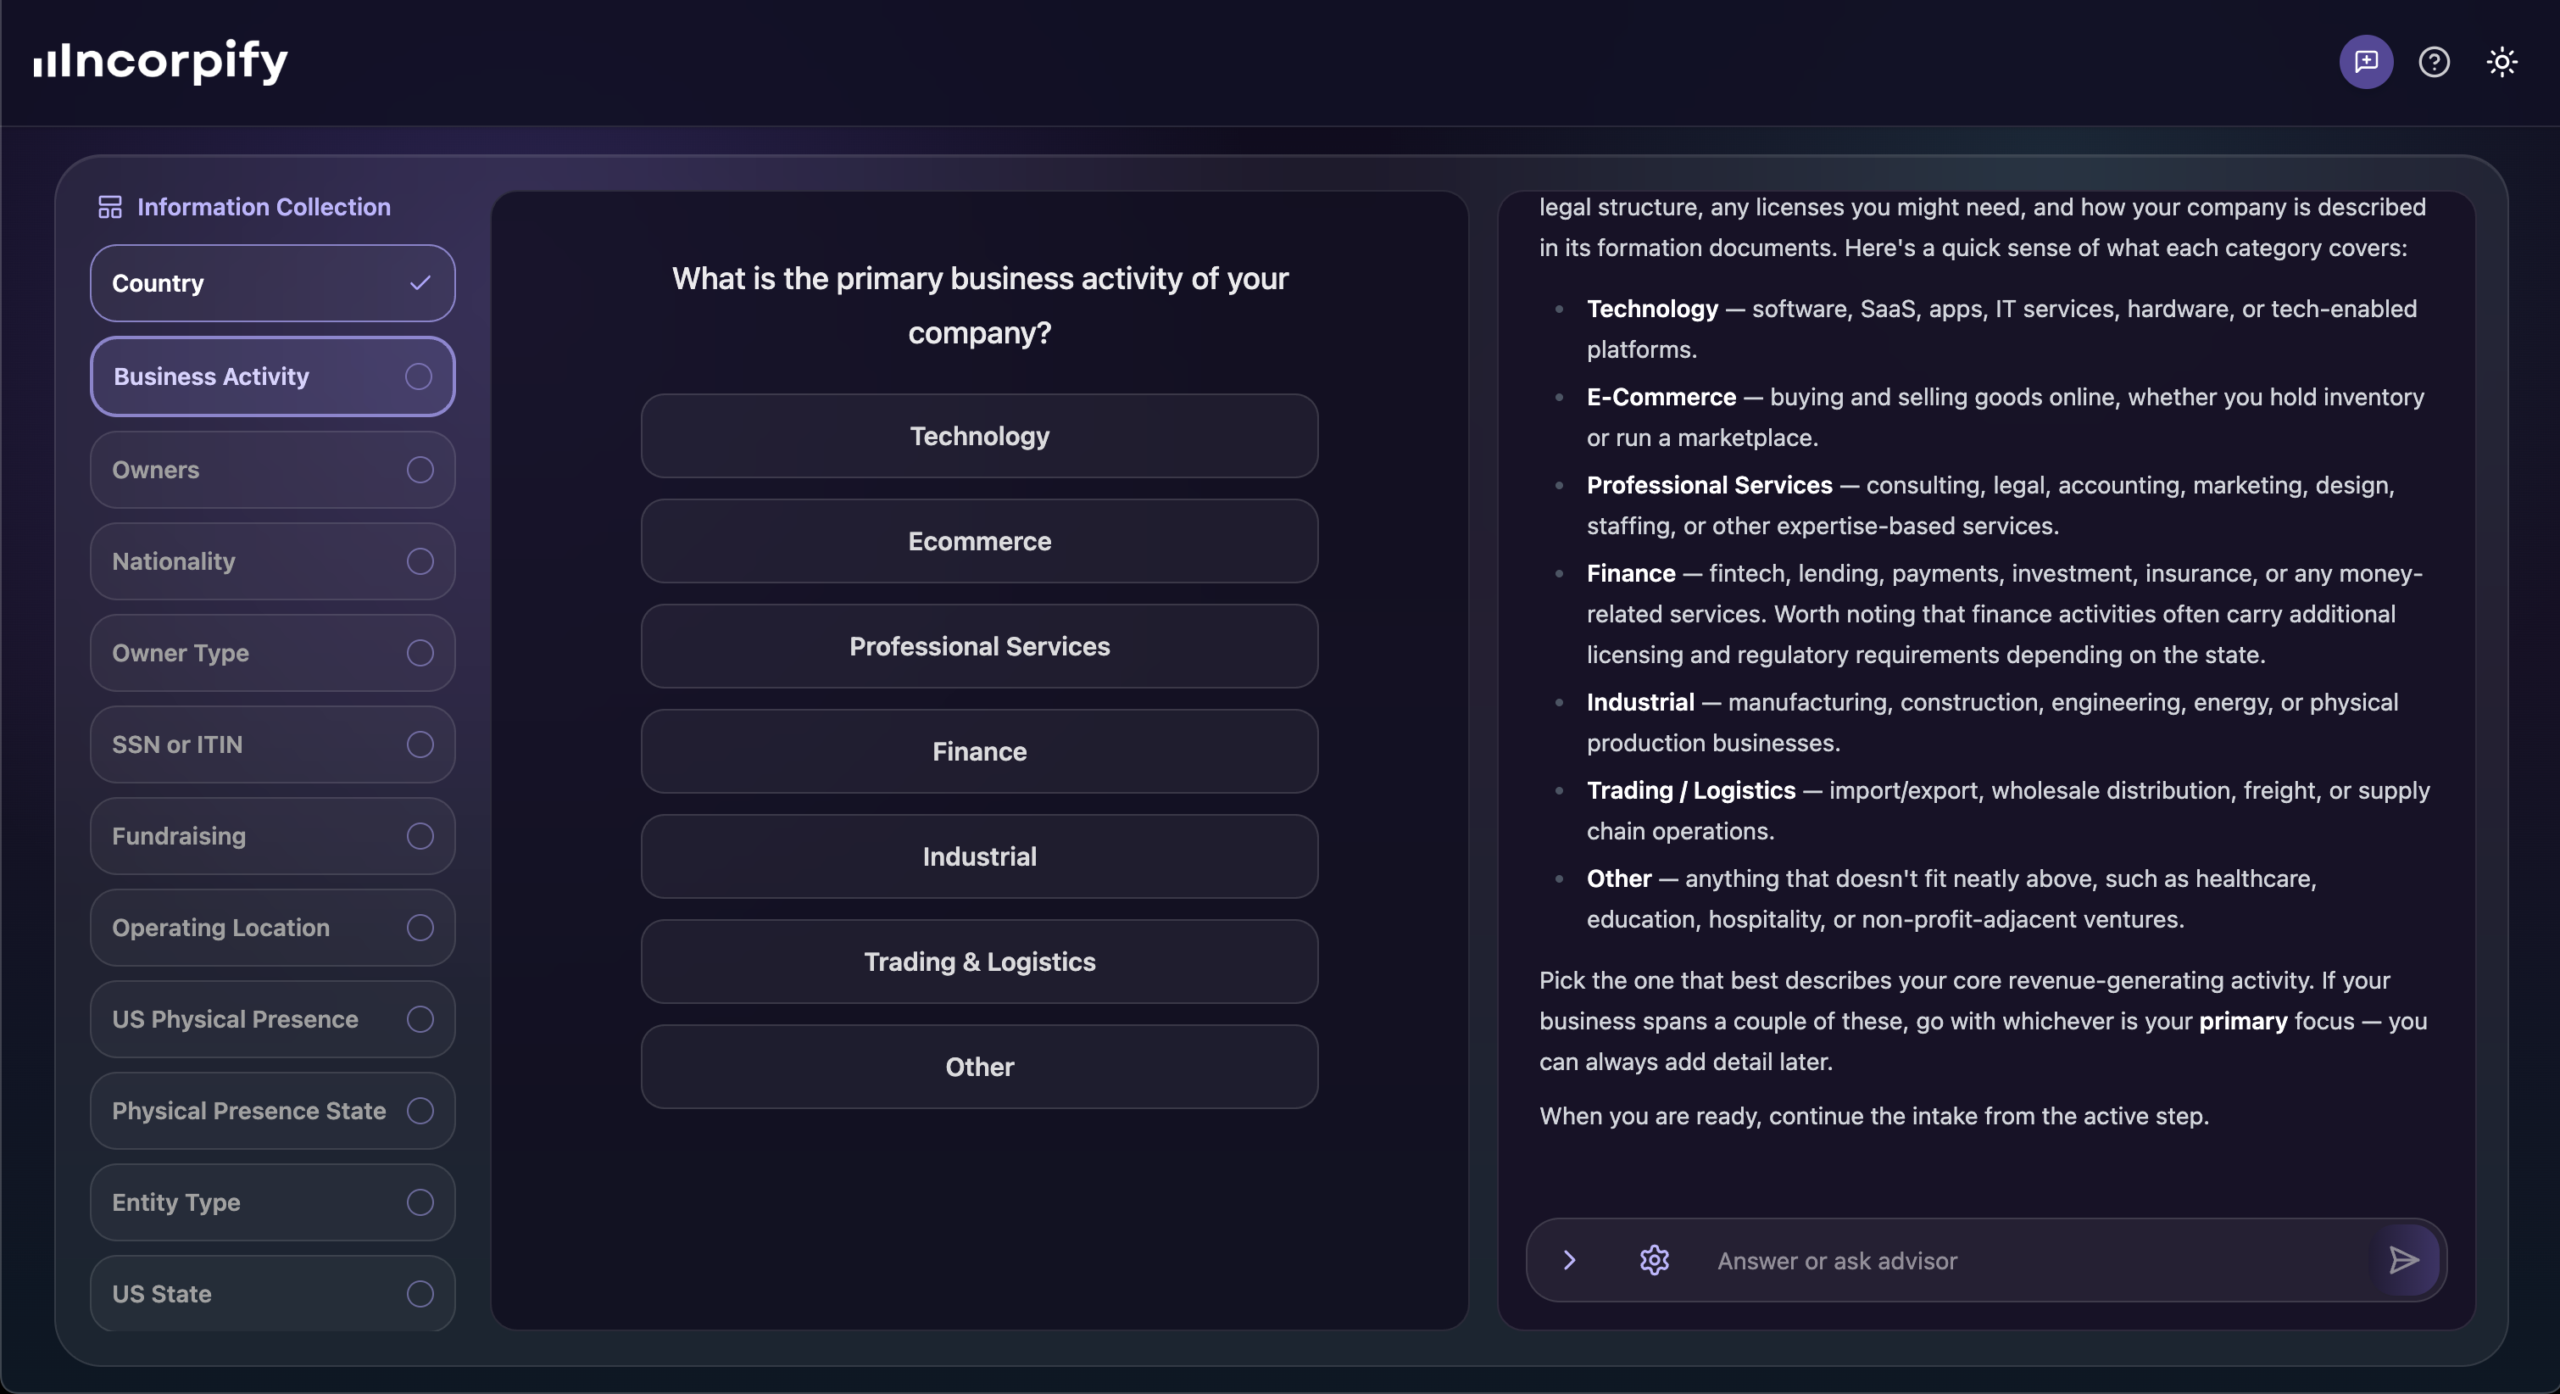Image resolution: width=2560 pixels, height=1394 pixels.
Task: Click the Country step checkmark
Action: pos(420,283)
